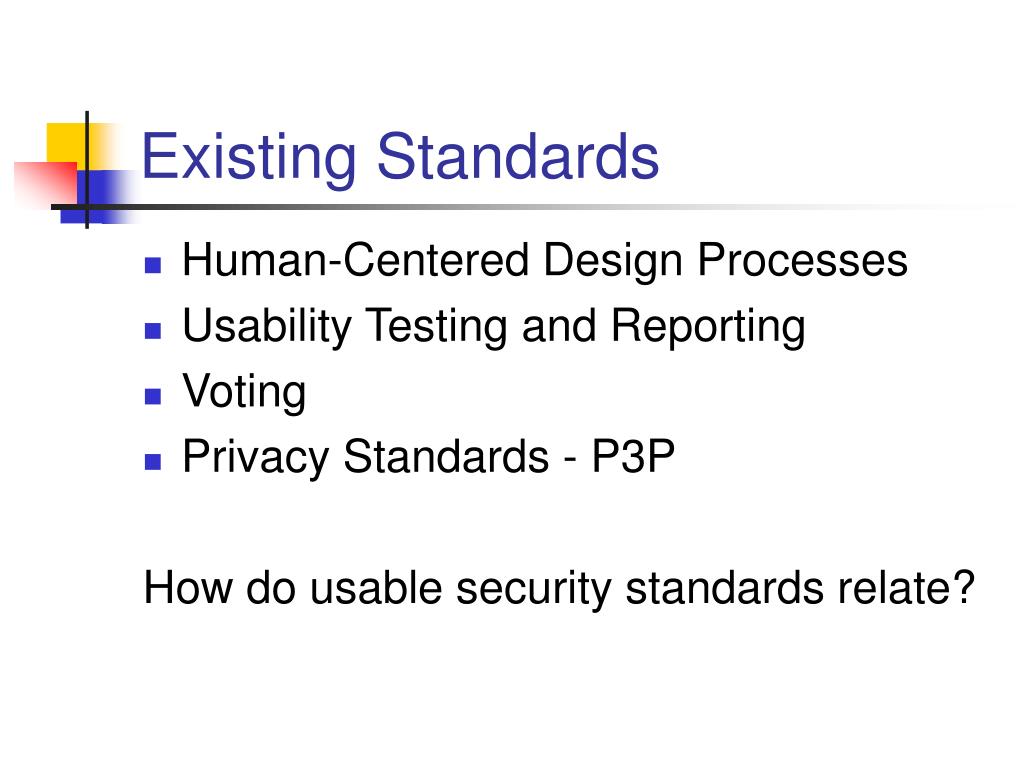The width and height of the screenshot is (1024, 768).
Task: Click the word Reporting in the second bullet
Action: coord(709,326)
